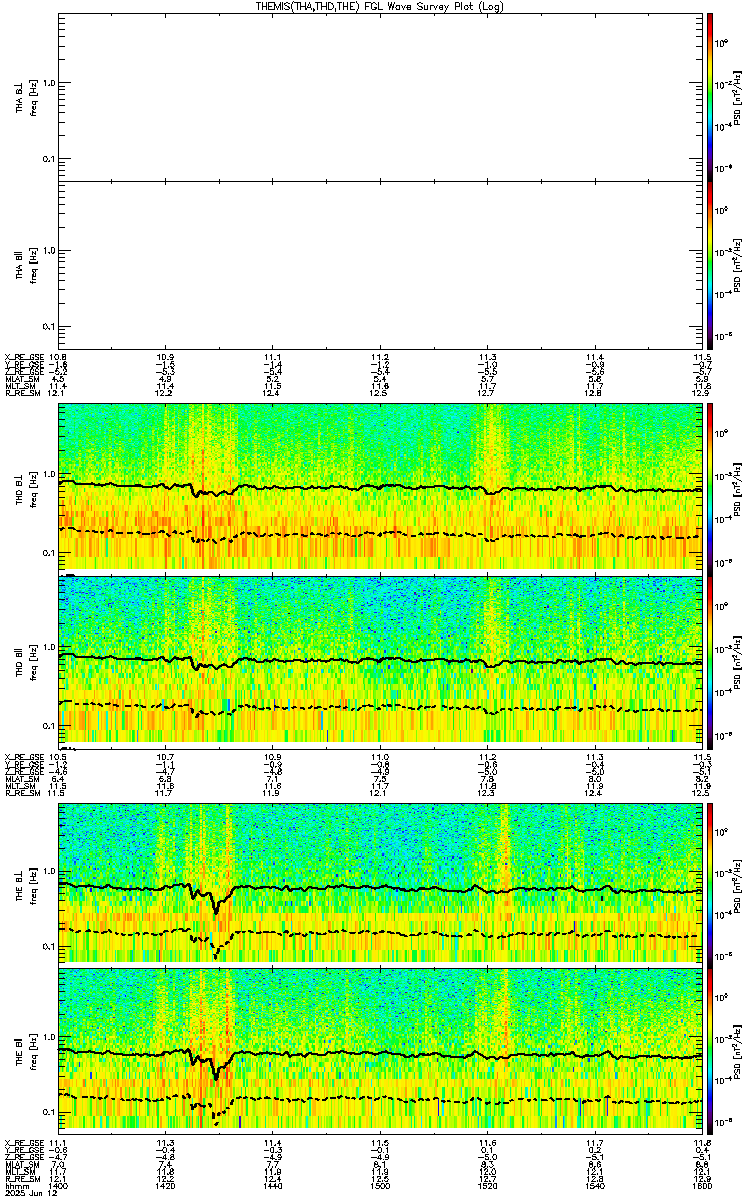750x1200 pixels.
Task: Select the empty THA B-parallel panel
Action: [x=380, y=265]
